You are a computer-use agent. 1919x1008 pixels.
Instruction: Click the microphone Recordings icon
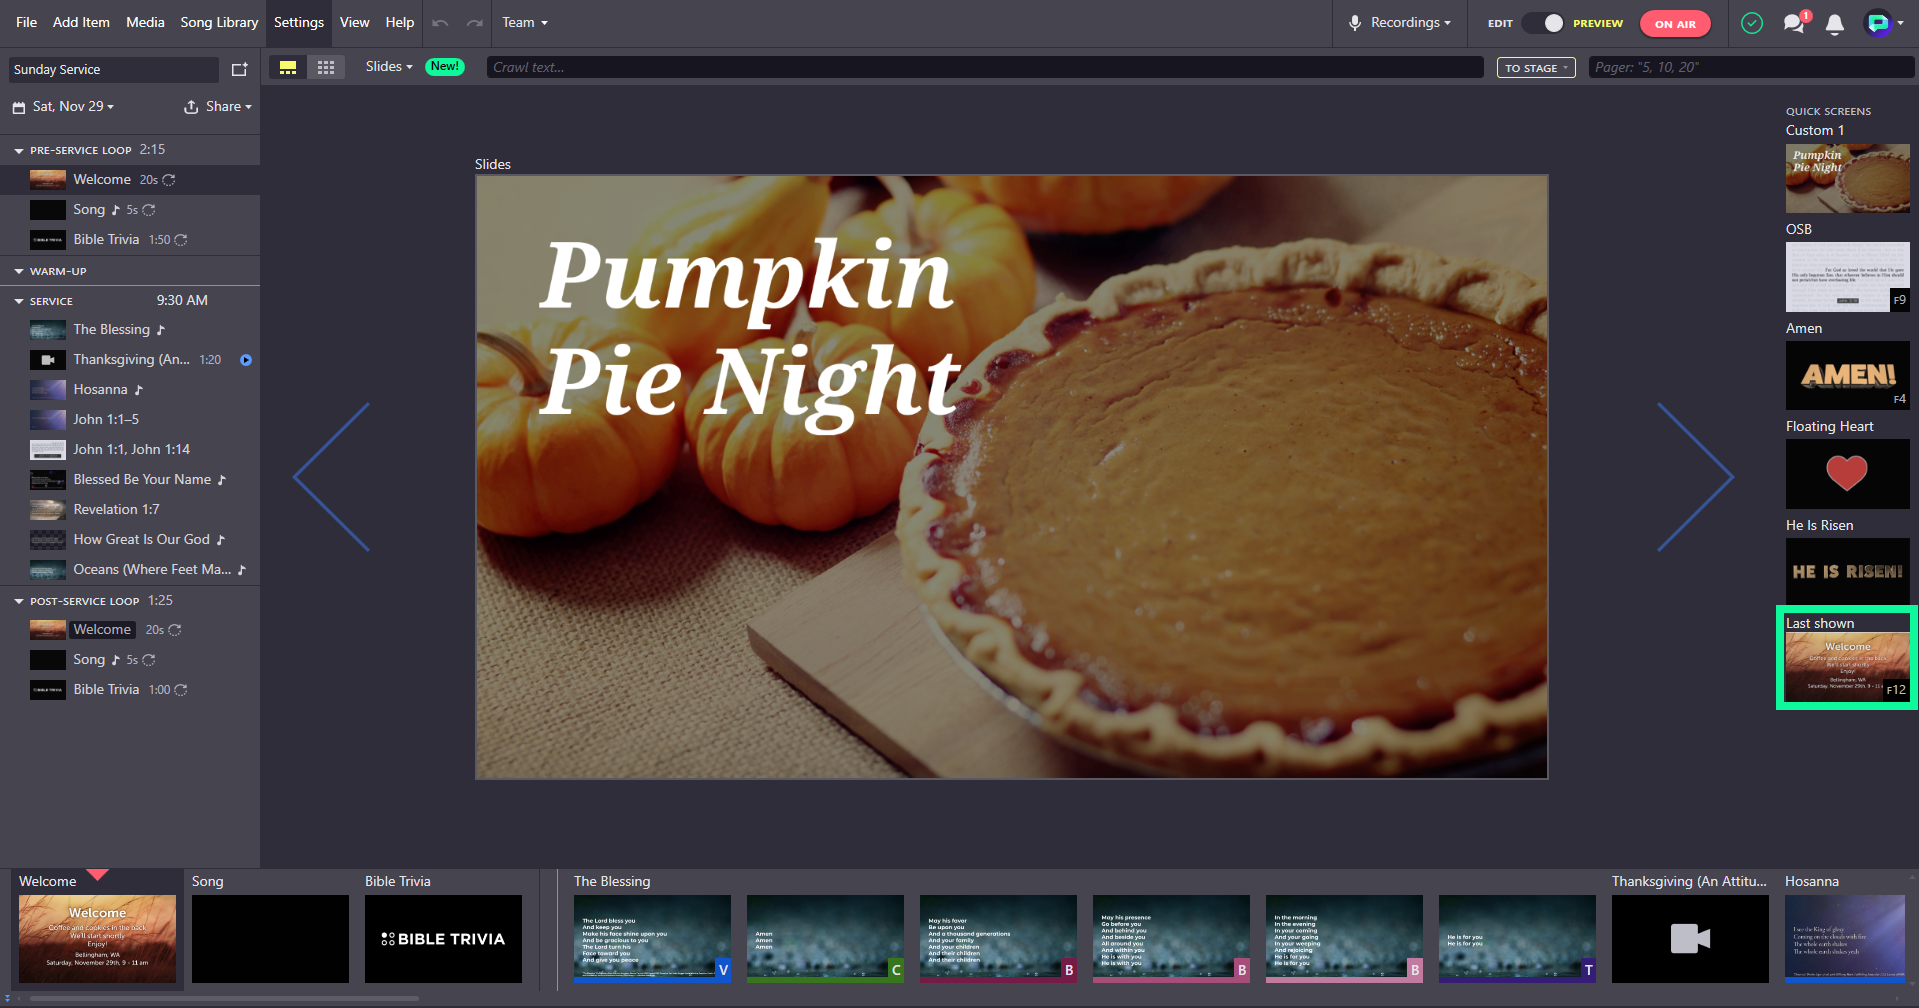[x=1354, y=23]
